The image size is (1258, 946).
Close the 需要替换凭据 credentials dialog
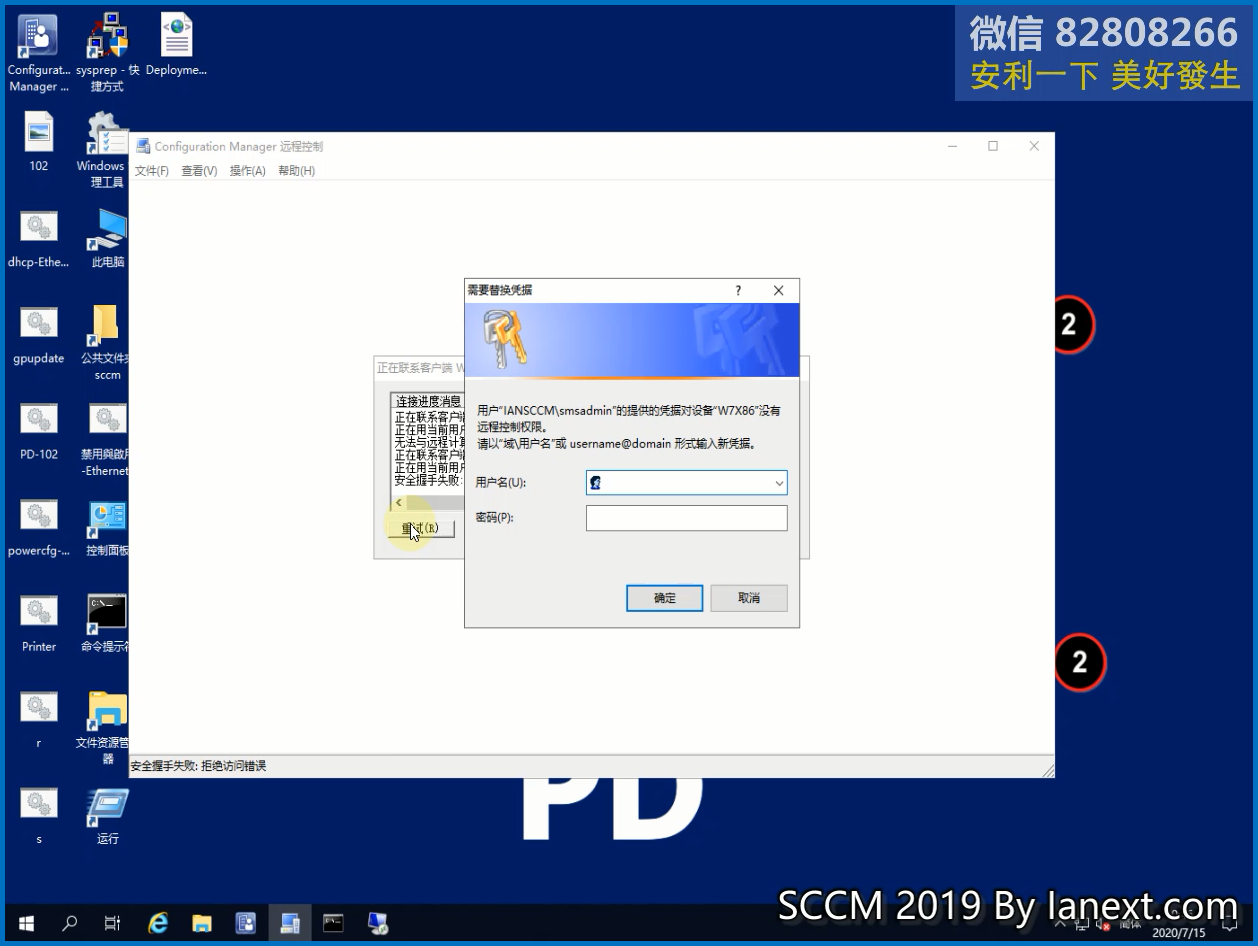[x=779, y=290]
